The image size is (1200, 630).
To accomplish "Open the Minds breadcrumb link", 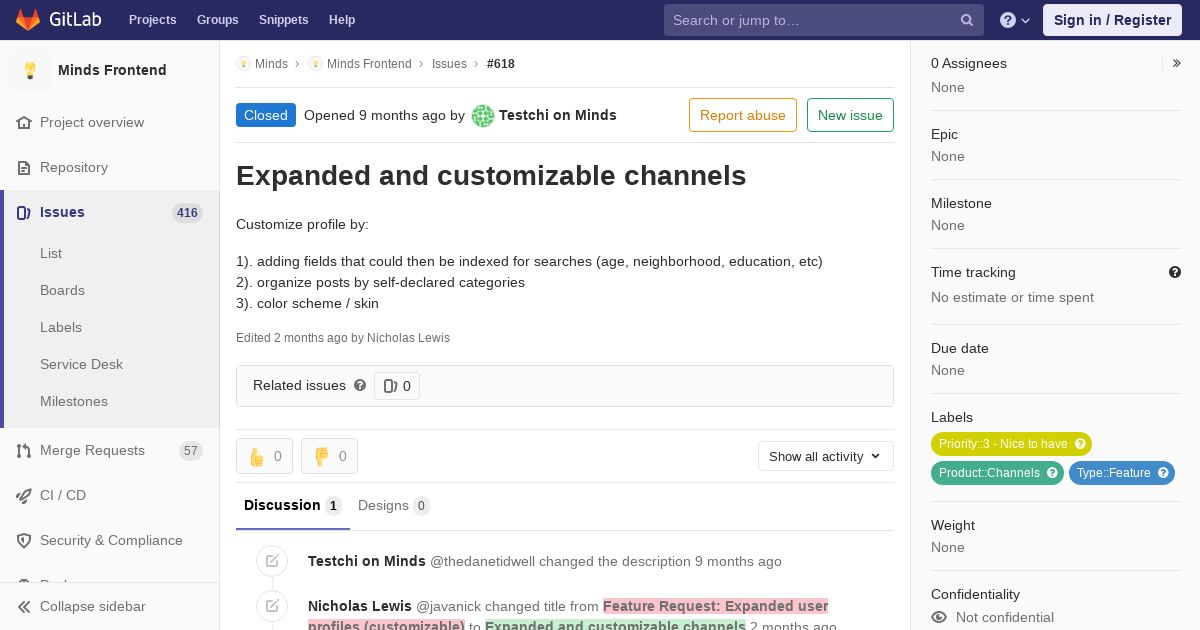I will [x=271, y=64].
